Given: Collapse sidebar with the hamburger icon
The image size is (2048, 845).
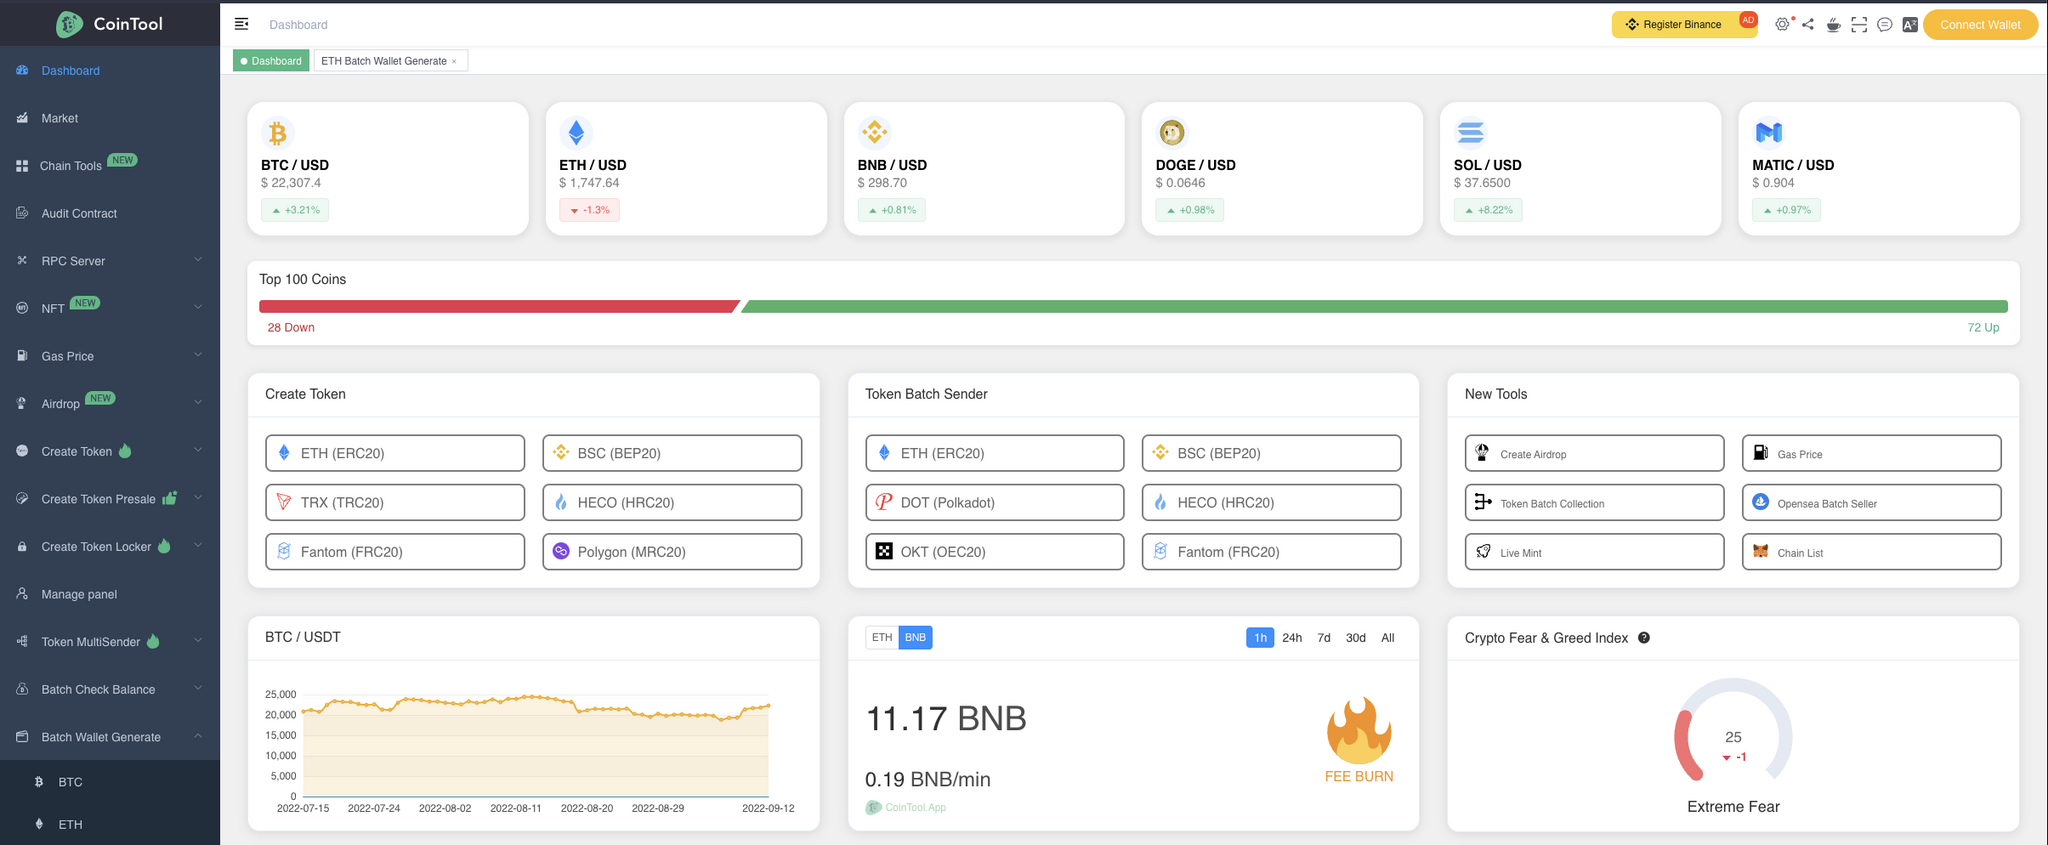Looking at the screenshot, I should pos(241,24).
